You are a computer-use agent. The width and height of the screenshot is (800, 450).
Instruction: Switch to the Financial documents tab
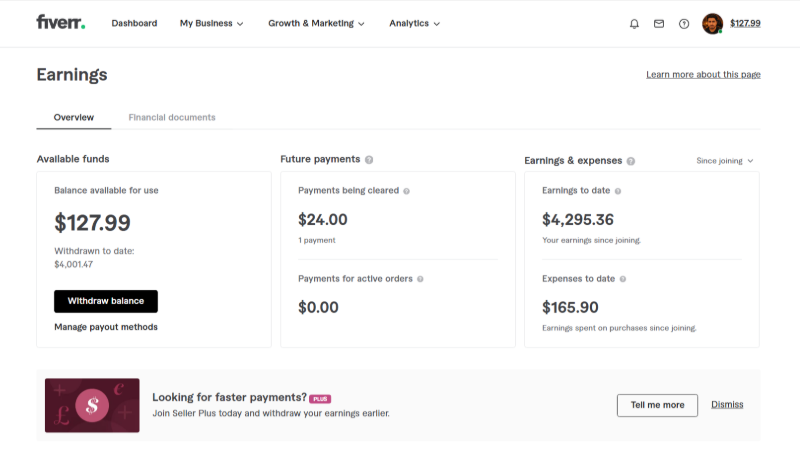pyautogui.click(x=172, y=117)
